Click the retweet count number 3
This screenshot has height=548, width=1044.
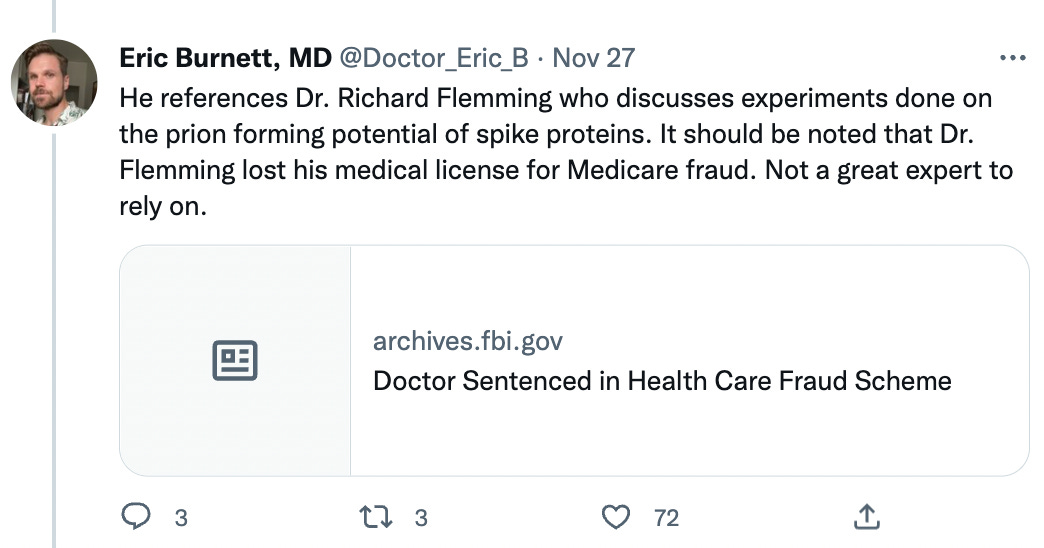(x=421, y=518)
